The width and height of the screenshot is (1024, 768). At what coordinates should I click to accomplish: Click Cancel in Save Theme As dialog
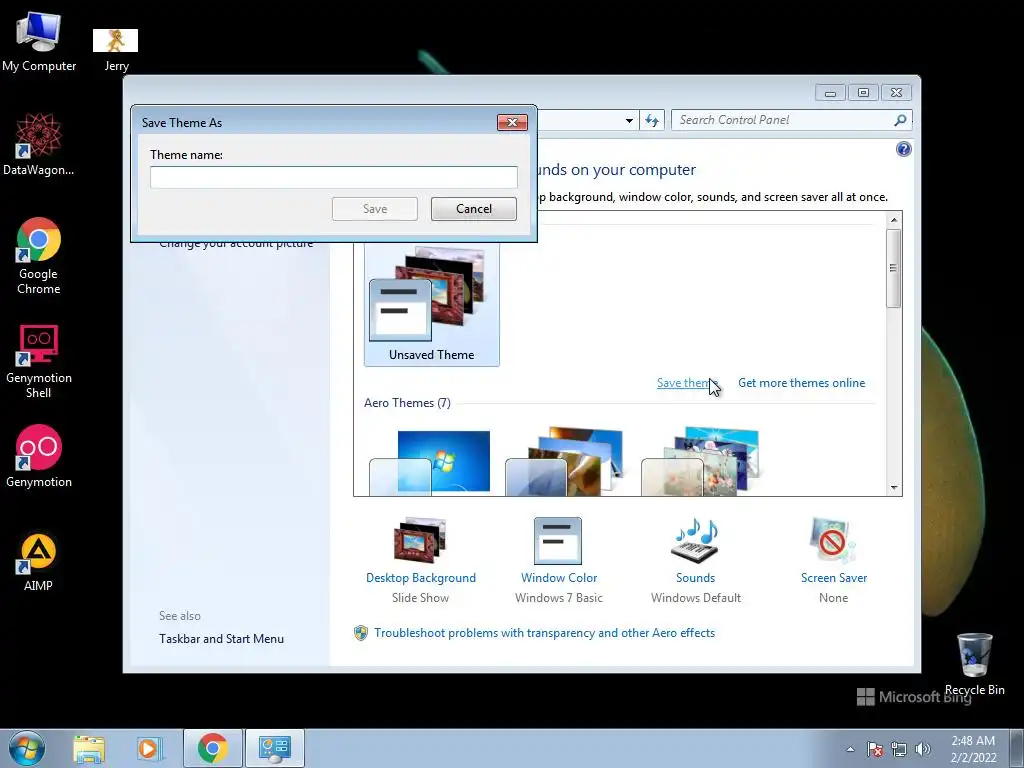tap(473, 209)
